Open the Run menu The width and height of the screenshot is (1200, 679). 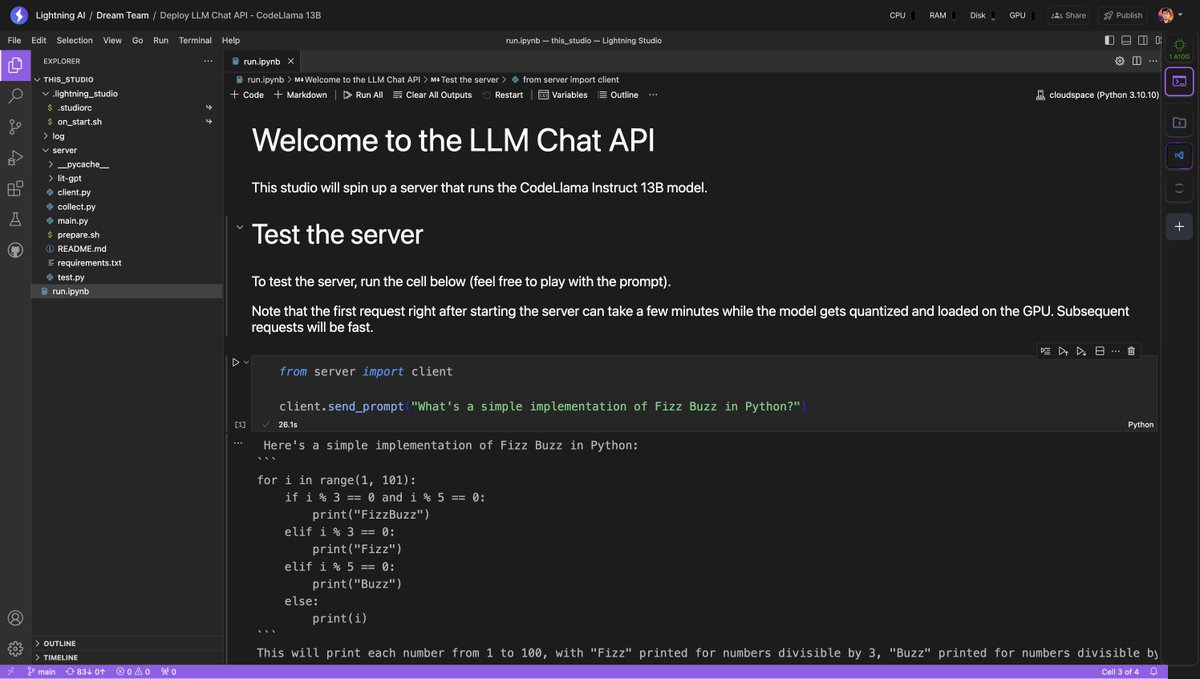click(161, 40)
